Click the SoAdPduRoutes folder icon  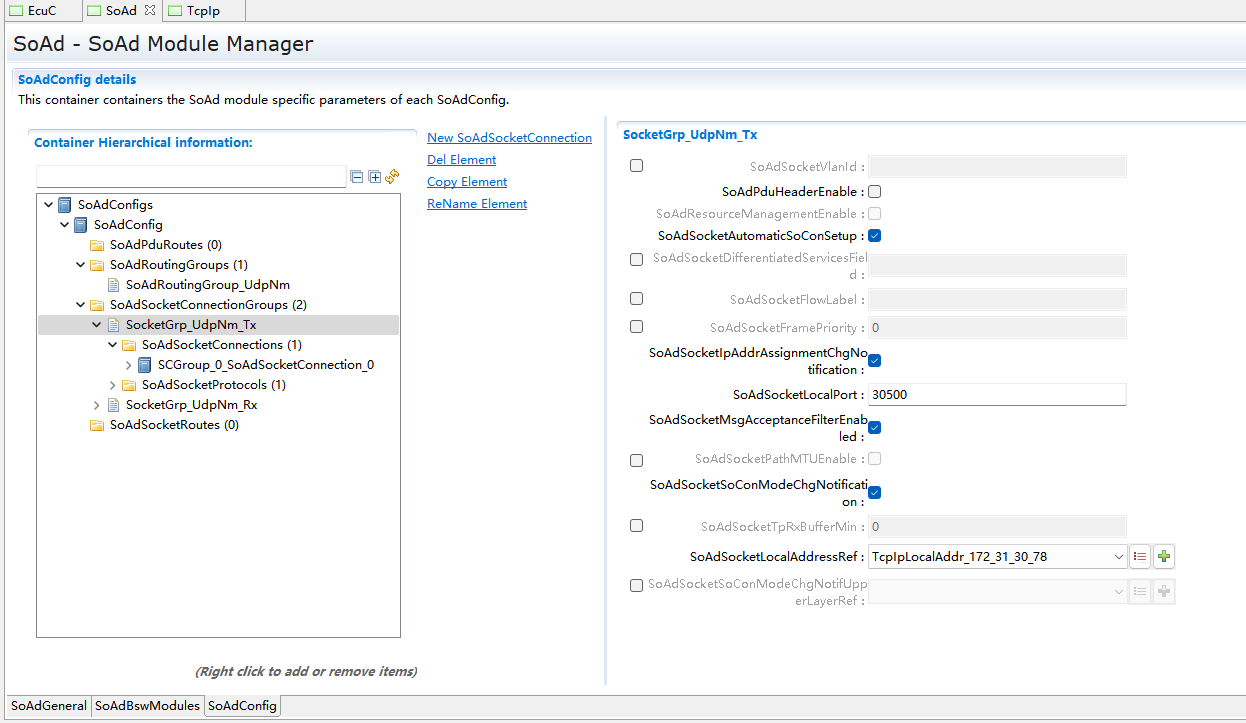pyautogui.click(x=97, y=245)
